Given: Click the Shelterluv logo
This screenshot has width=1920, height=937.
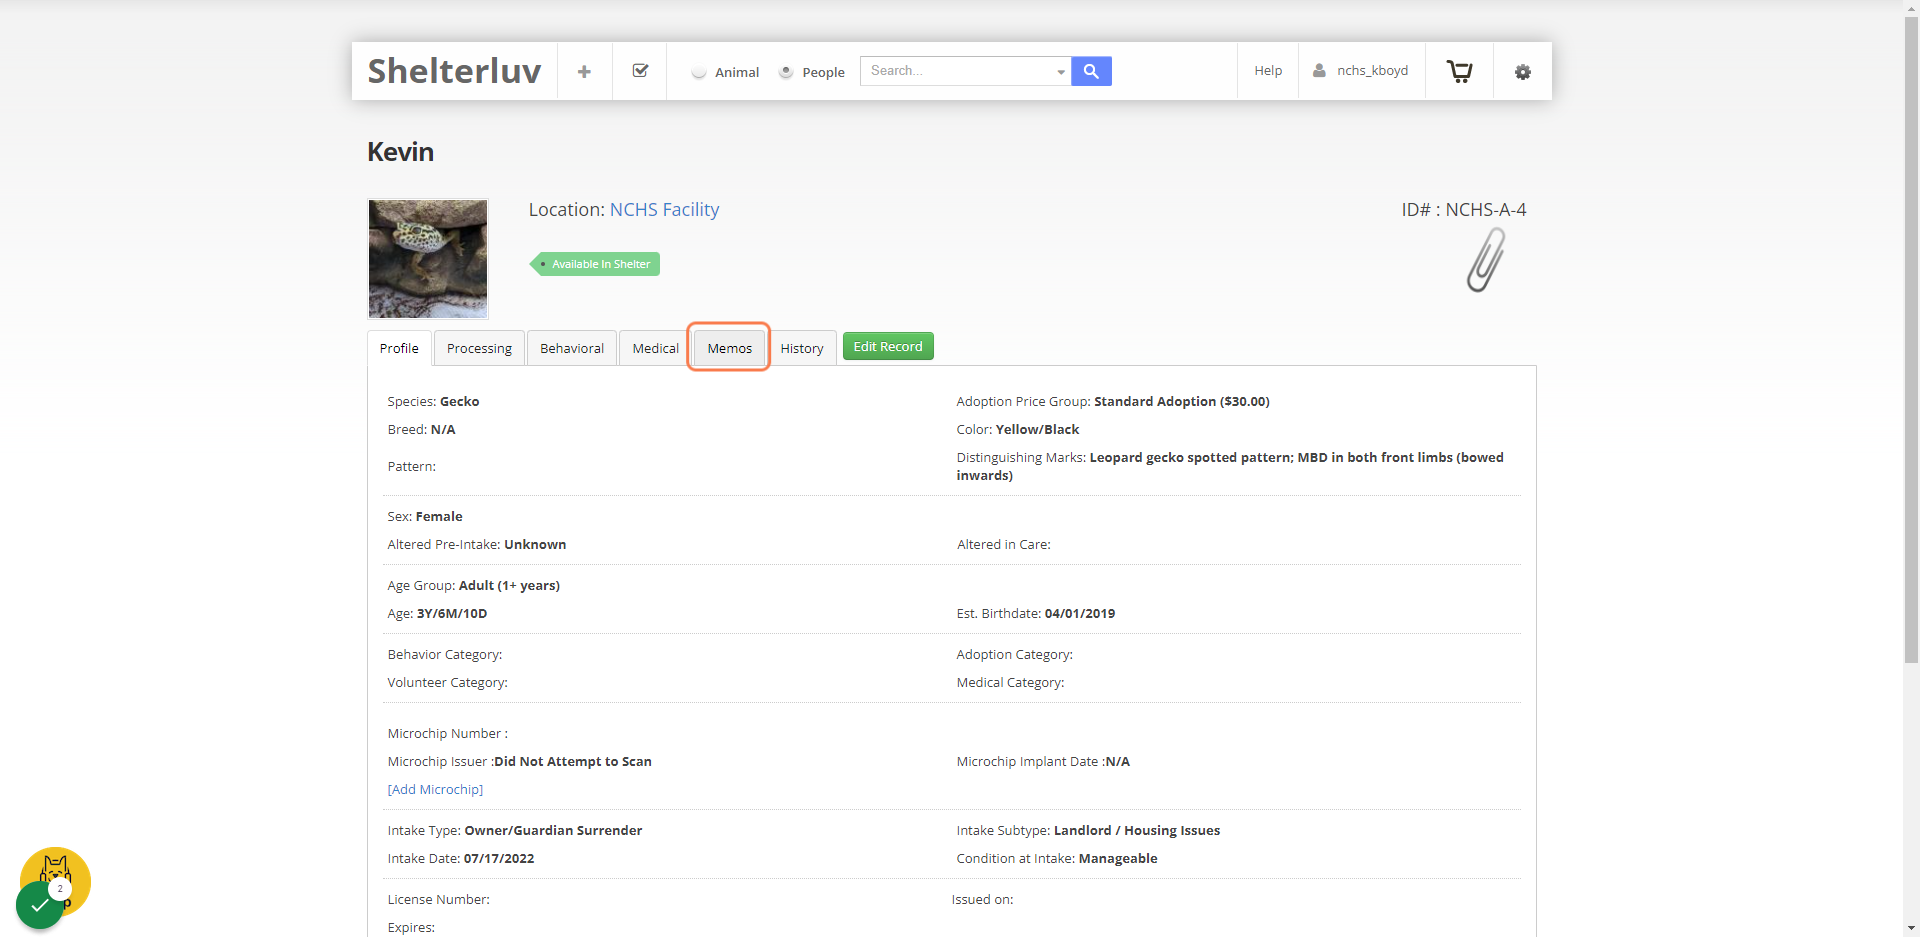Looking at the screenshot, I should 454,71.
